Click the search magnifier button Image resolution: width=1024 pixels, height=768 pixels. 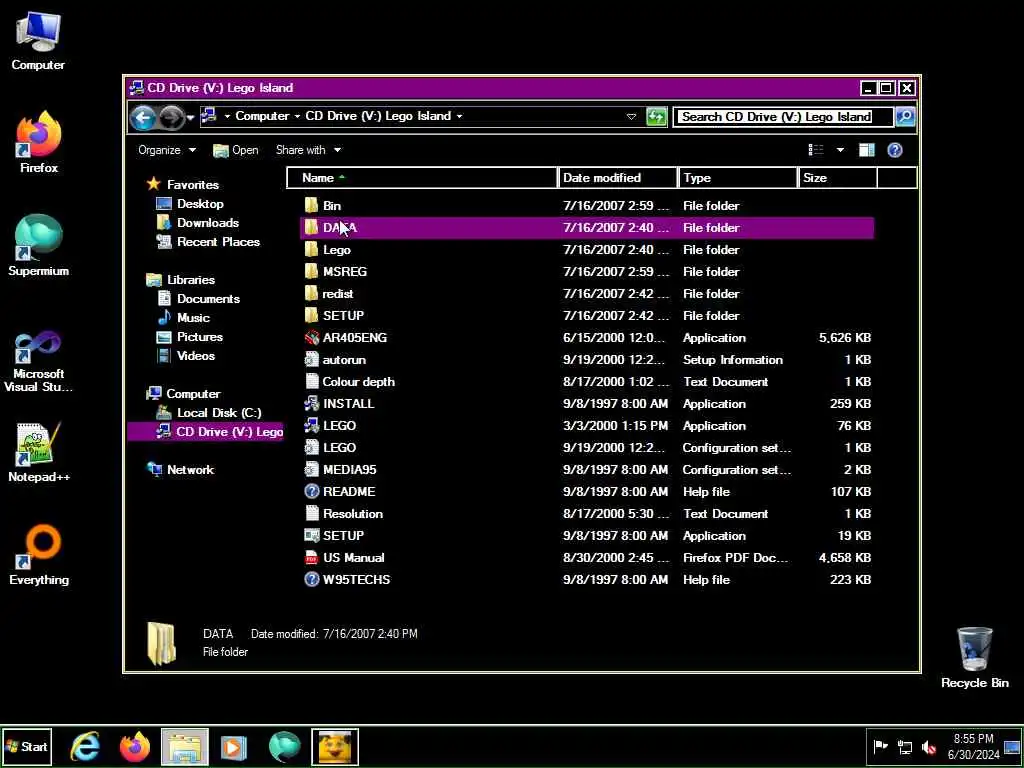click(x=905, y=117)
